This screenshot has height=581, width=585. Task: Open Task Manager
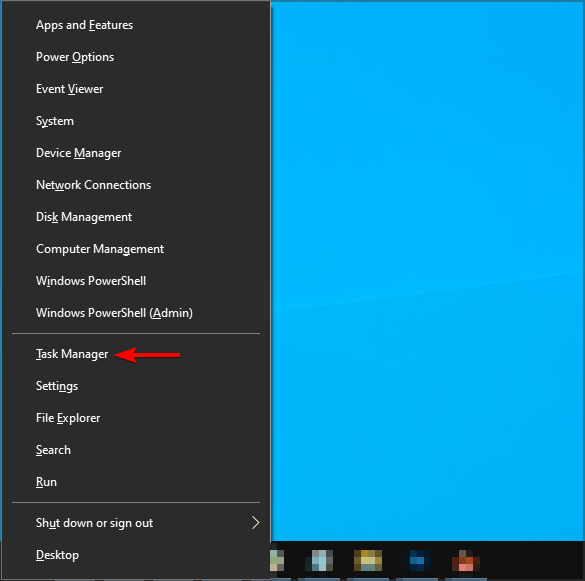tap(136, 354)
